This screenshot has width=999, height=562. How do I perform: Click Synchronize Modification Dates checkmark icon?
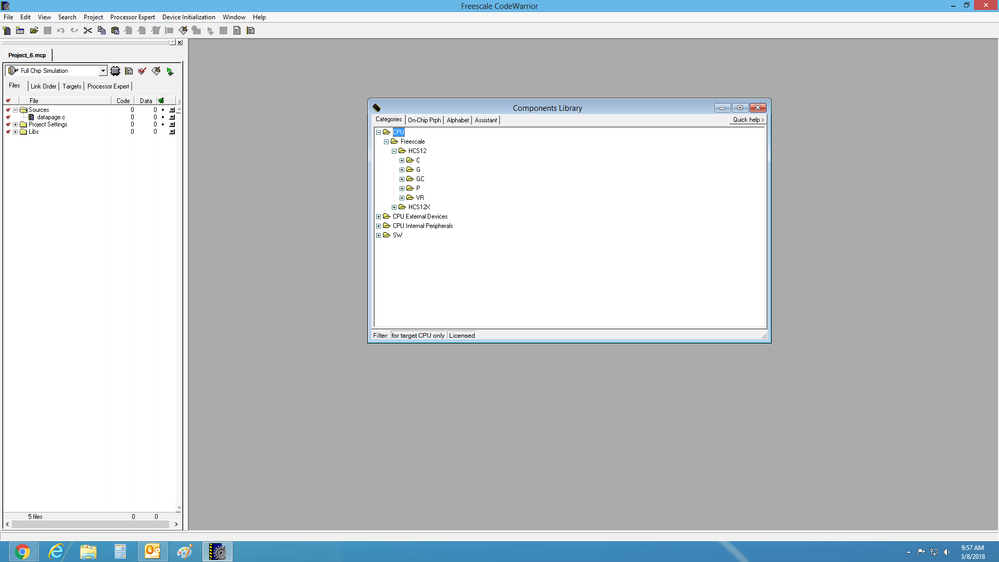click(x=142, y=71)
